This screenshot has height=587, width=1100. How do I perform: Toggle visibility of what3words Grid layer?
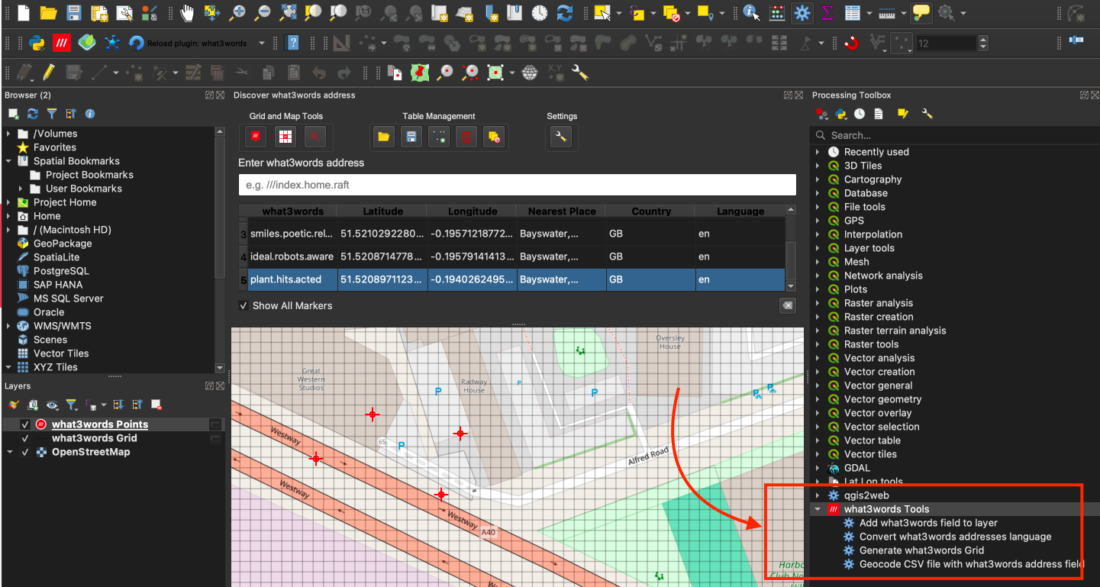point(25,438)
